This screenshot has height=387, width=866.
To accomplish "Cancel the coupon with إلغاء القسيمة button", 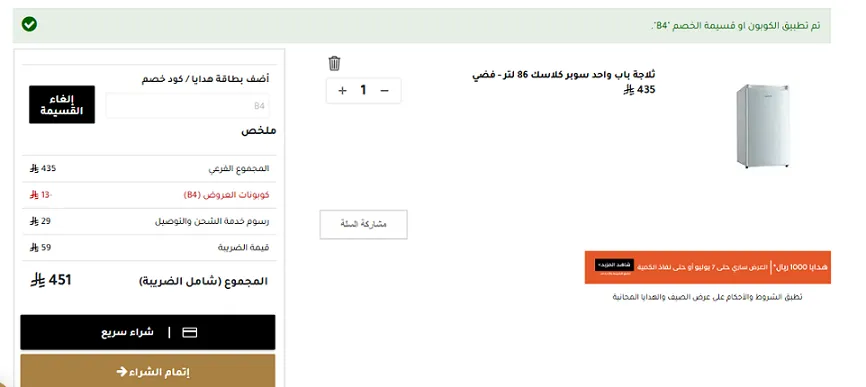I will coord(62,104).
